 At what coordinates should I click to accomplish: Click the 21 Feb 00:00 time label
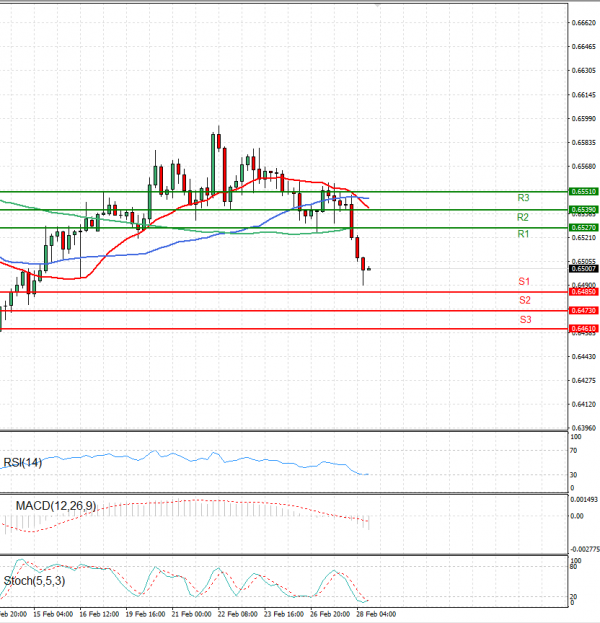192,614
